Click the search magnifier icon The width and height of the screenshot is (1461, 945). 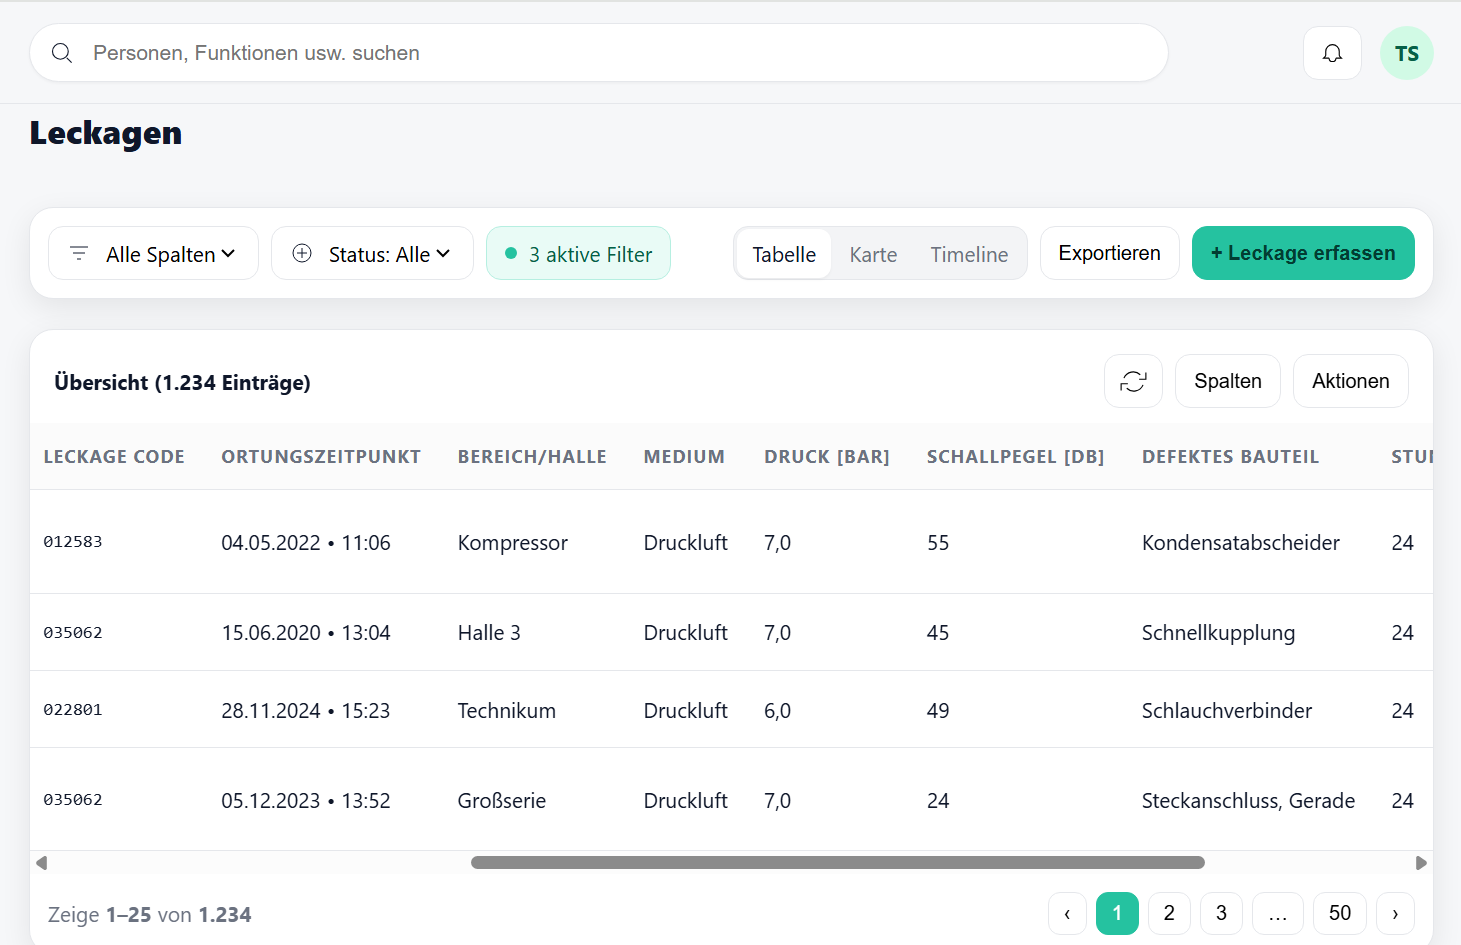point(62,53)
